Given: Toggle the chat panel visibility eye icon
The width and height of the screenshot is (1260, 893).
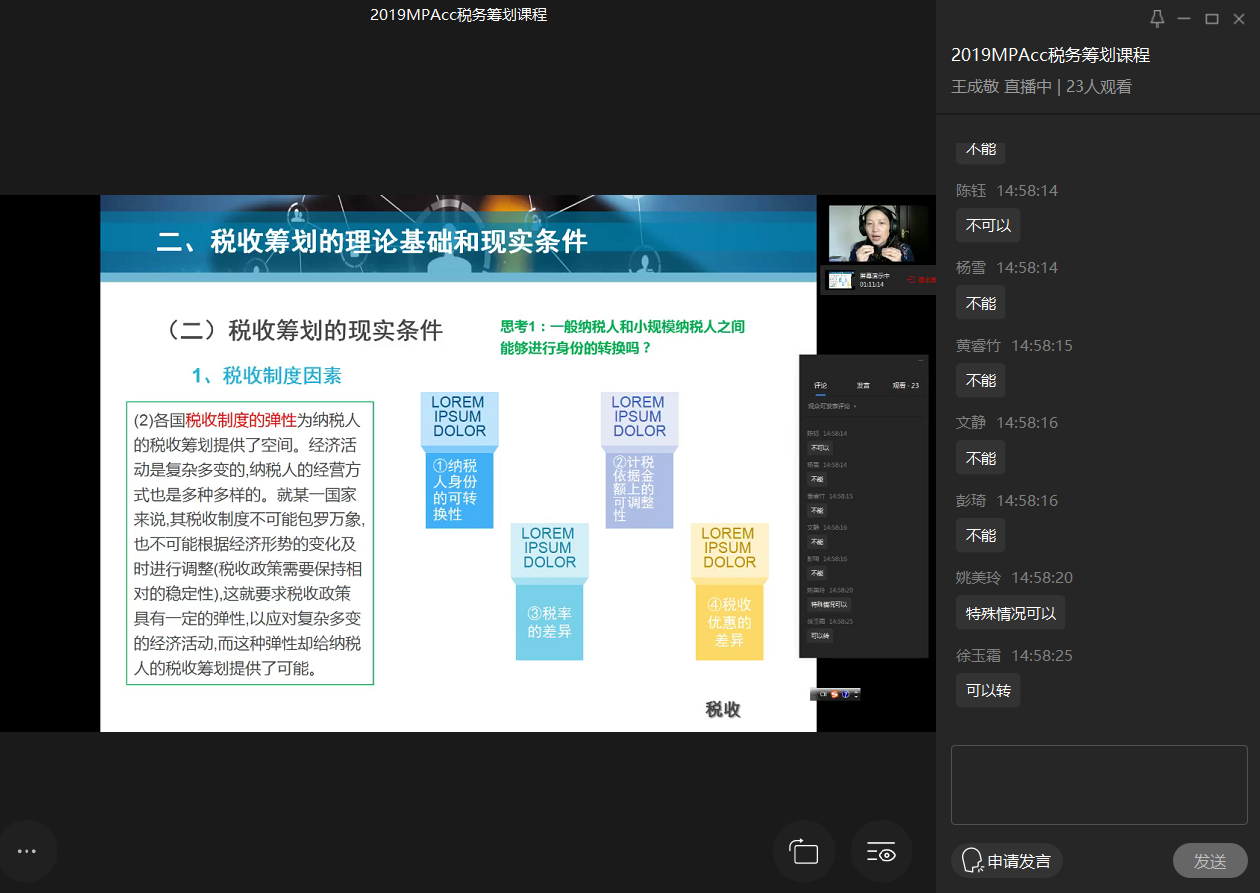Looking at the screenshot, I should pyautogui.click(x=881, y=852).
